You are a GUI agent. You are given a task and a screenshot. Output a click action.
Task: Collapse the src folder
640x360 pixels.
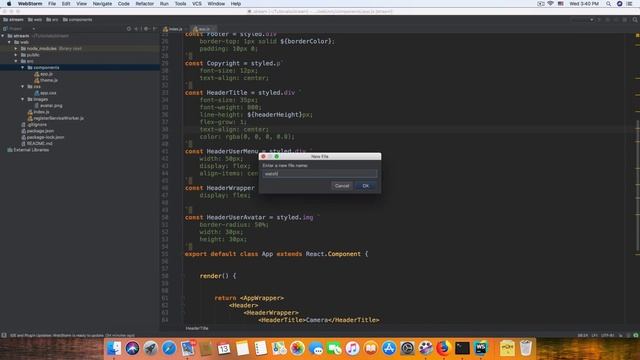pyautogui.click(x=16, y=61)
